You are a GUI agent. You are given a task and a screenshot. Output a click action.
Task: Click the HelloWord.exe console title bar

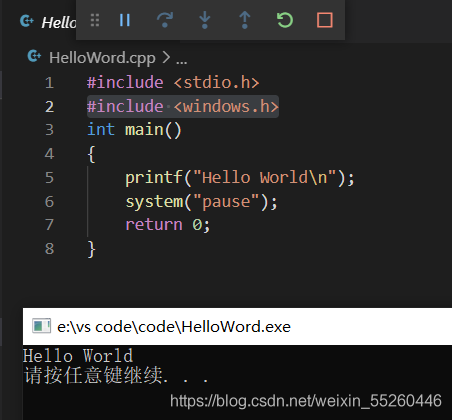pyautogui.click(x=237, y=326)
